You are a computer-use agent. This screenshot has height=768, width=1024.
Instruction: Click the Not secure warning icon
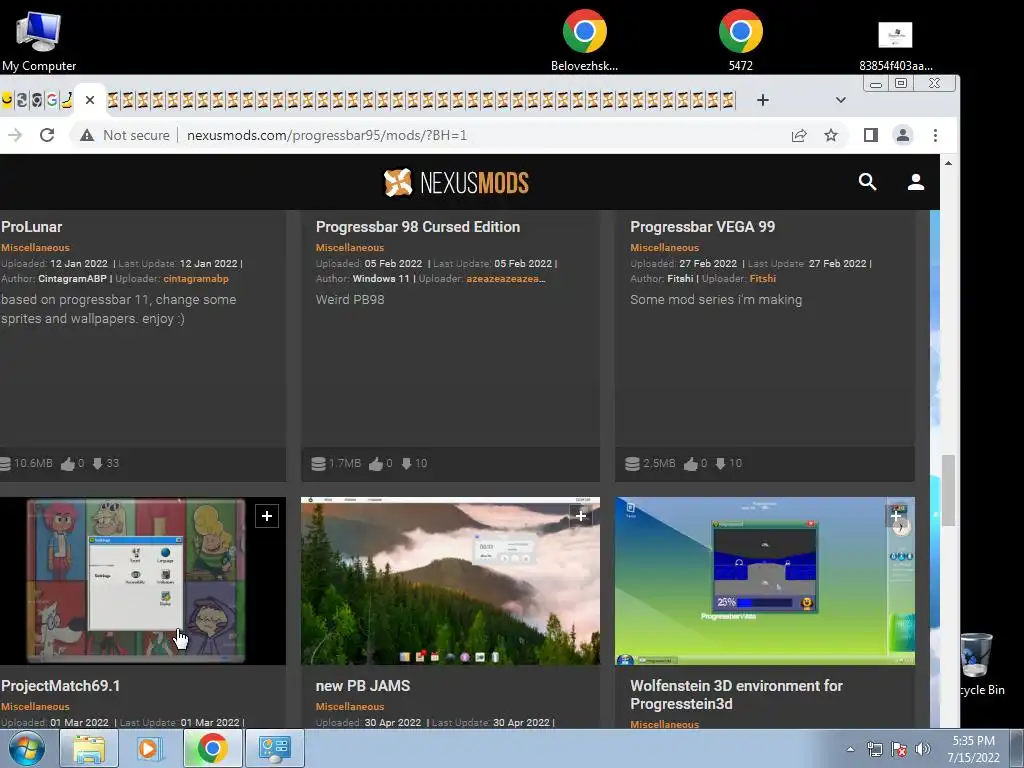tap(87, 135)
